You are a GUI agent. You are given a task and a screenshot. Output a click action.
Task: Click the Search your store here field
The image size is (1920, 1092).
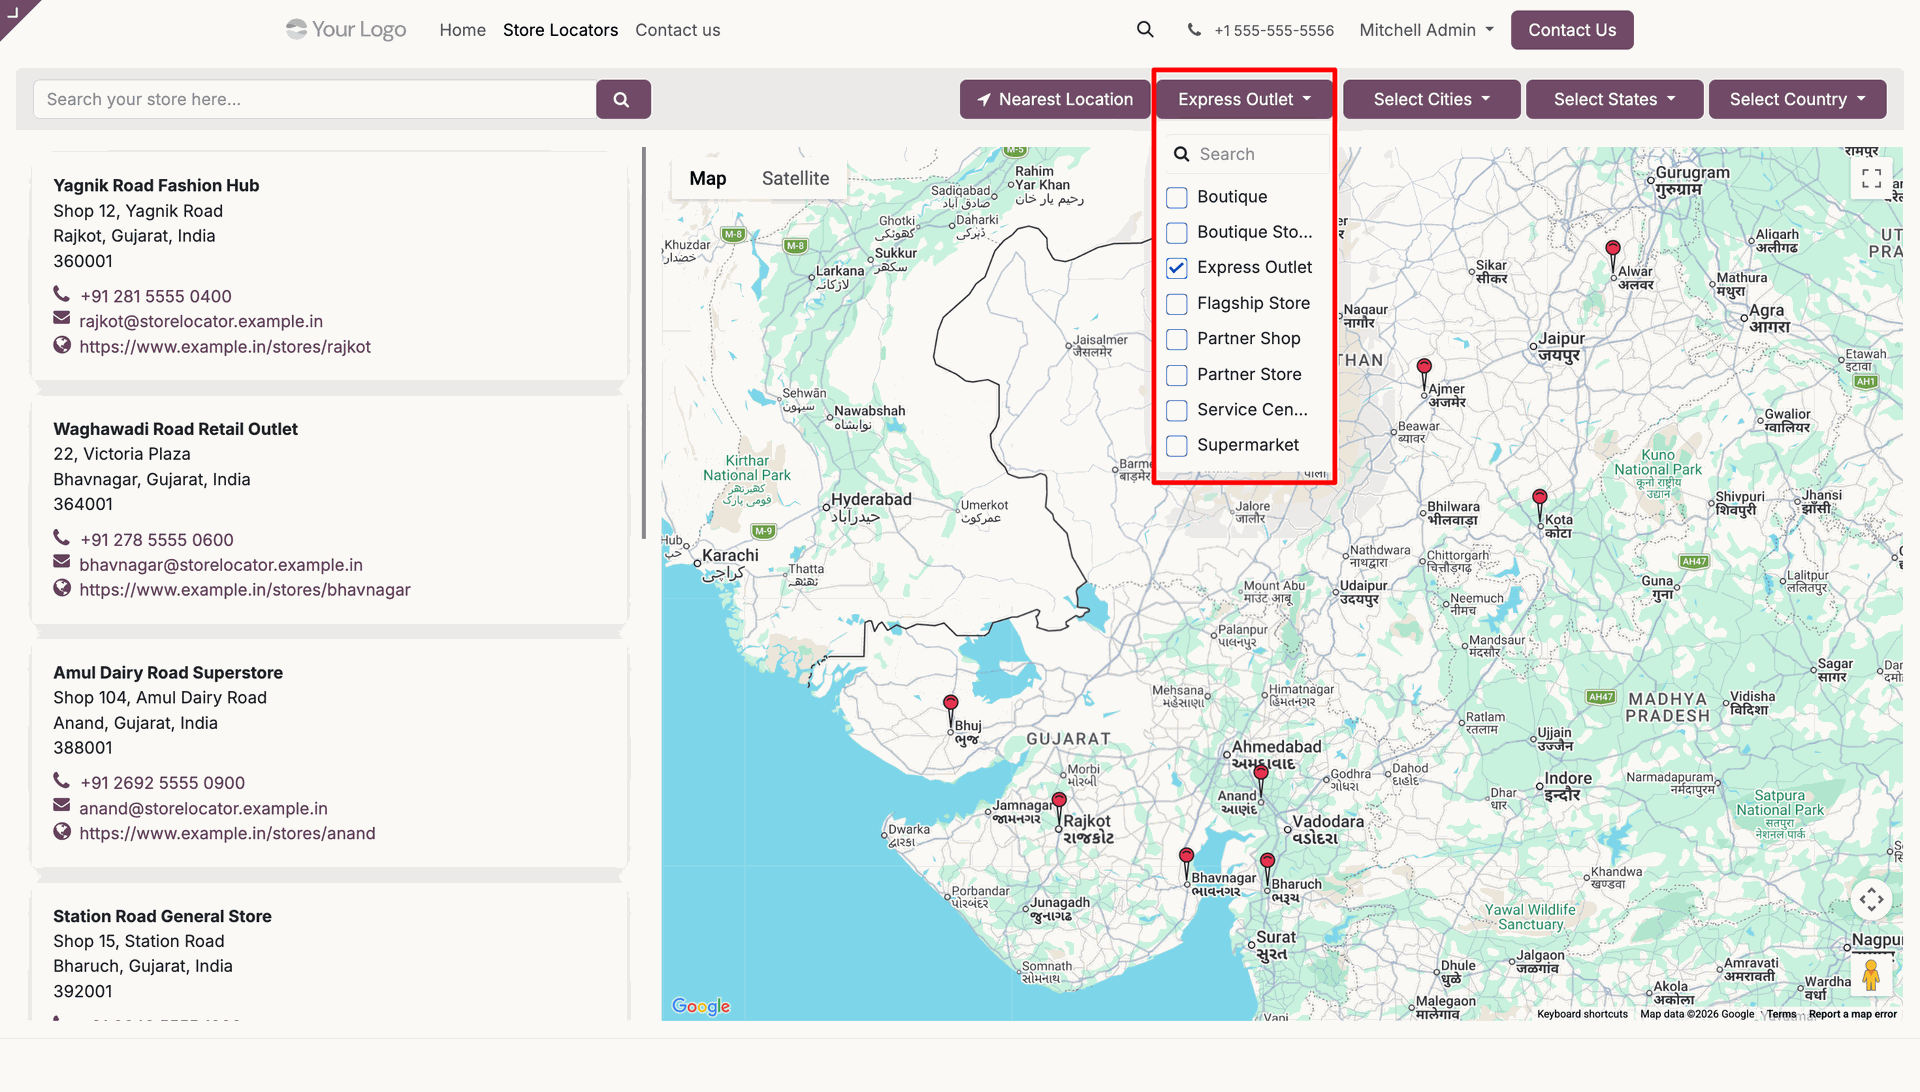tap(315, 99)
